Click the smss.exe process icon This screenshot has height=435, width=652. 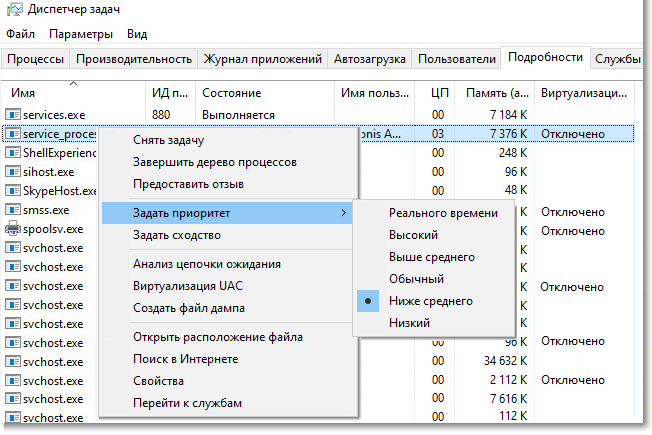tap(13, 210)
